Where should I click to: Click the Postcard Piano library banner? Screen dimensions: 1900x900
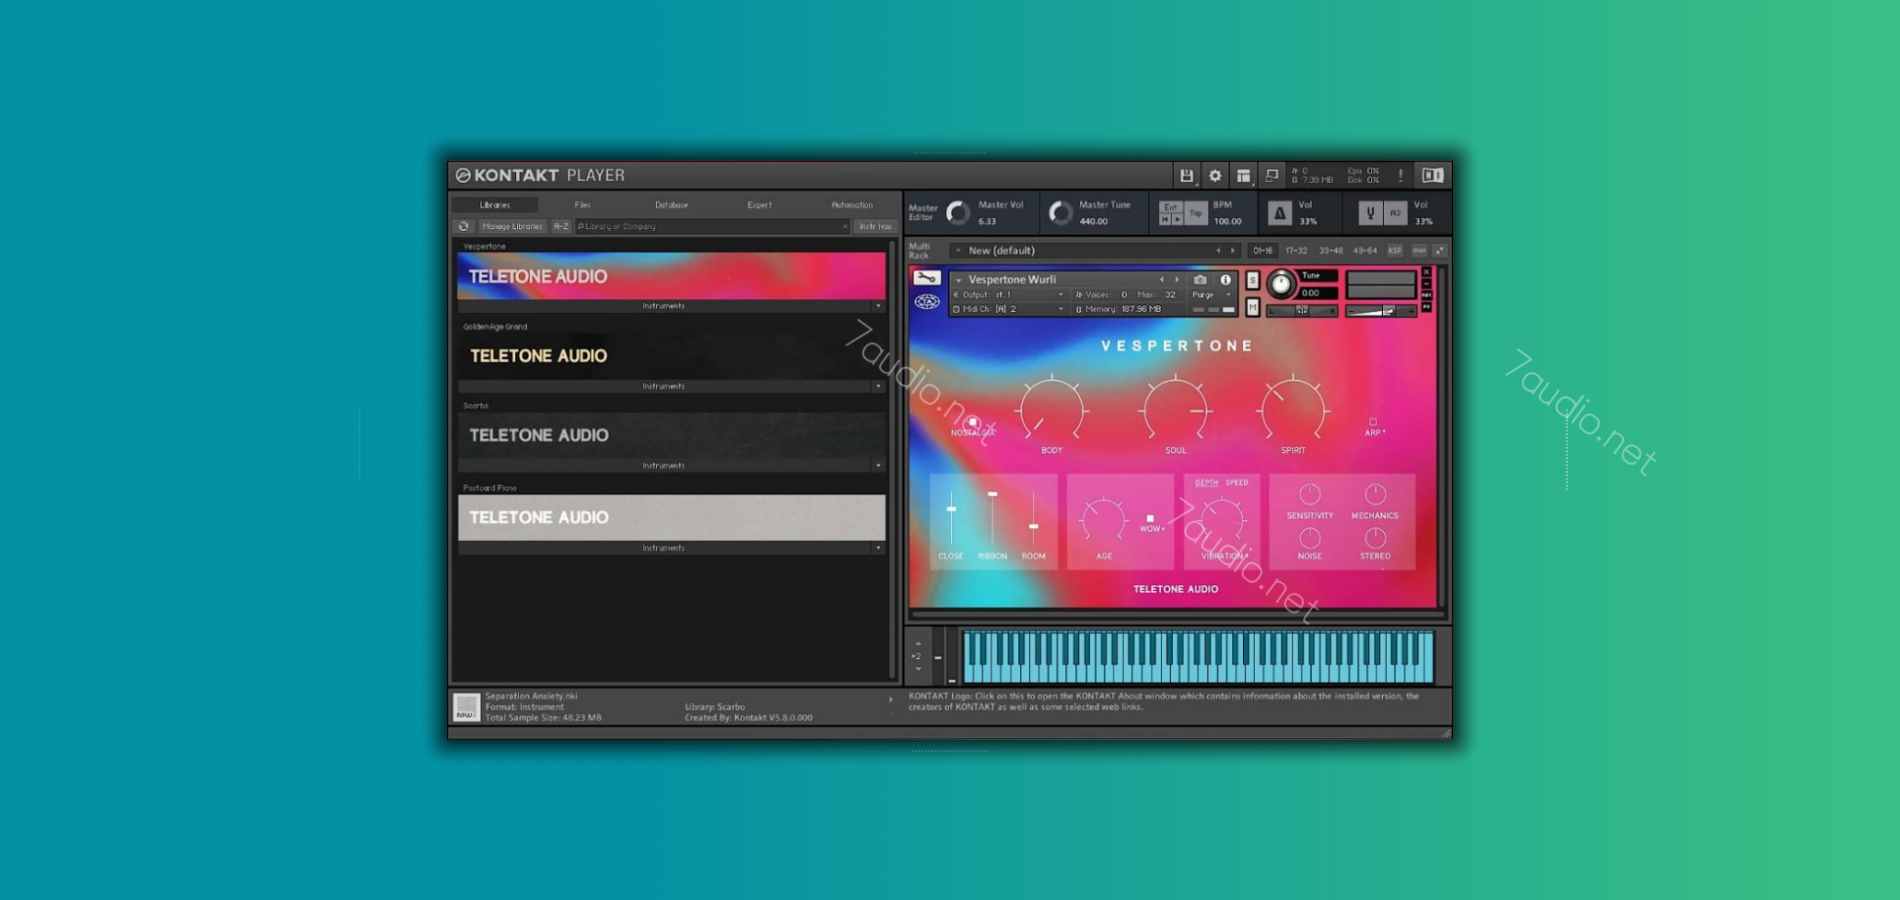[x=671, y=517]
